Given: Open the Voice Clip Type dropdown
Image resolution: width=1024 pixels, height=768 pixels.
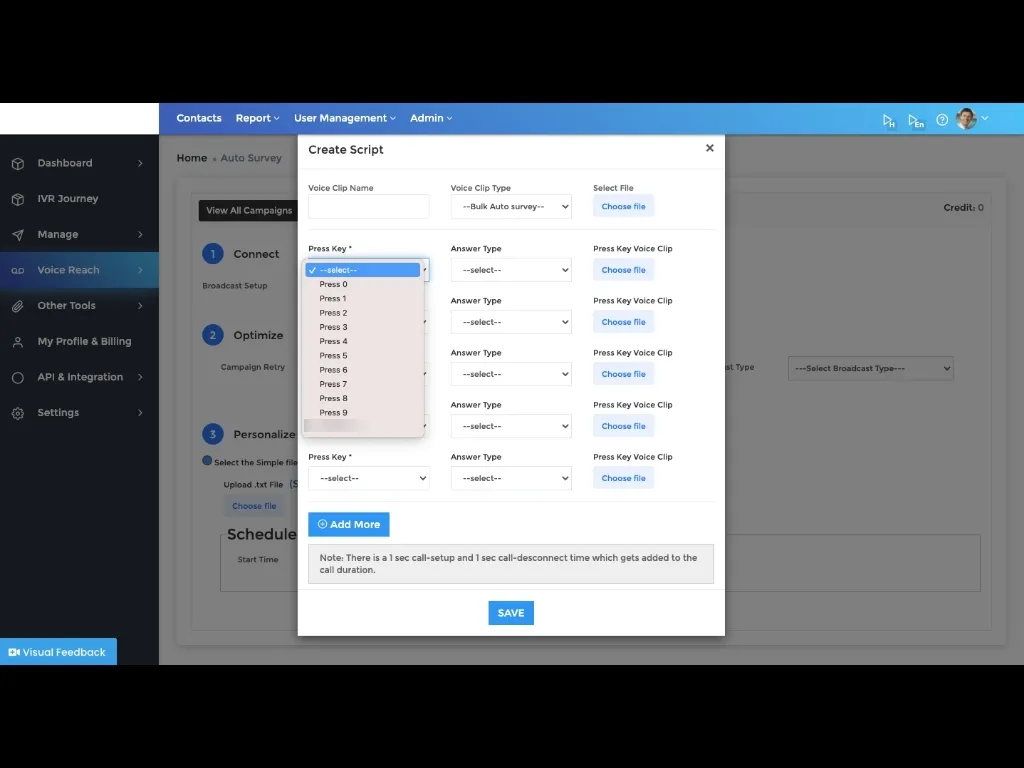Looking at the screenshot, I should coord(511,206).
